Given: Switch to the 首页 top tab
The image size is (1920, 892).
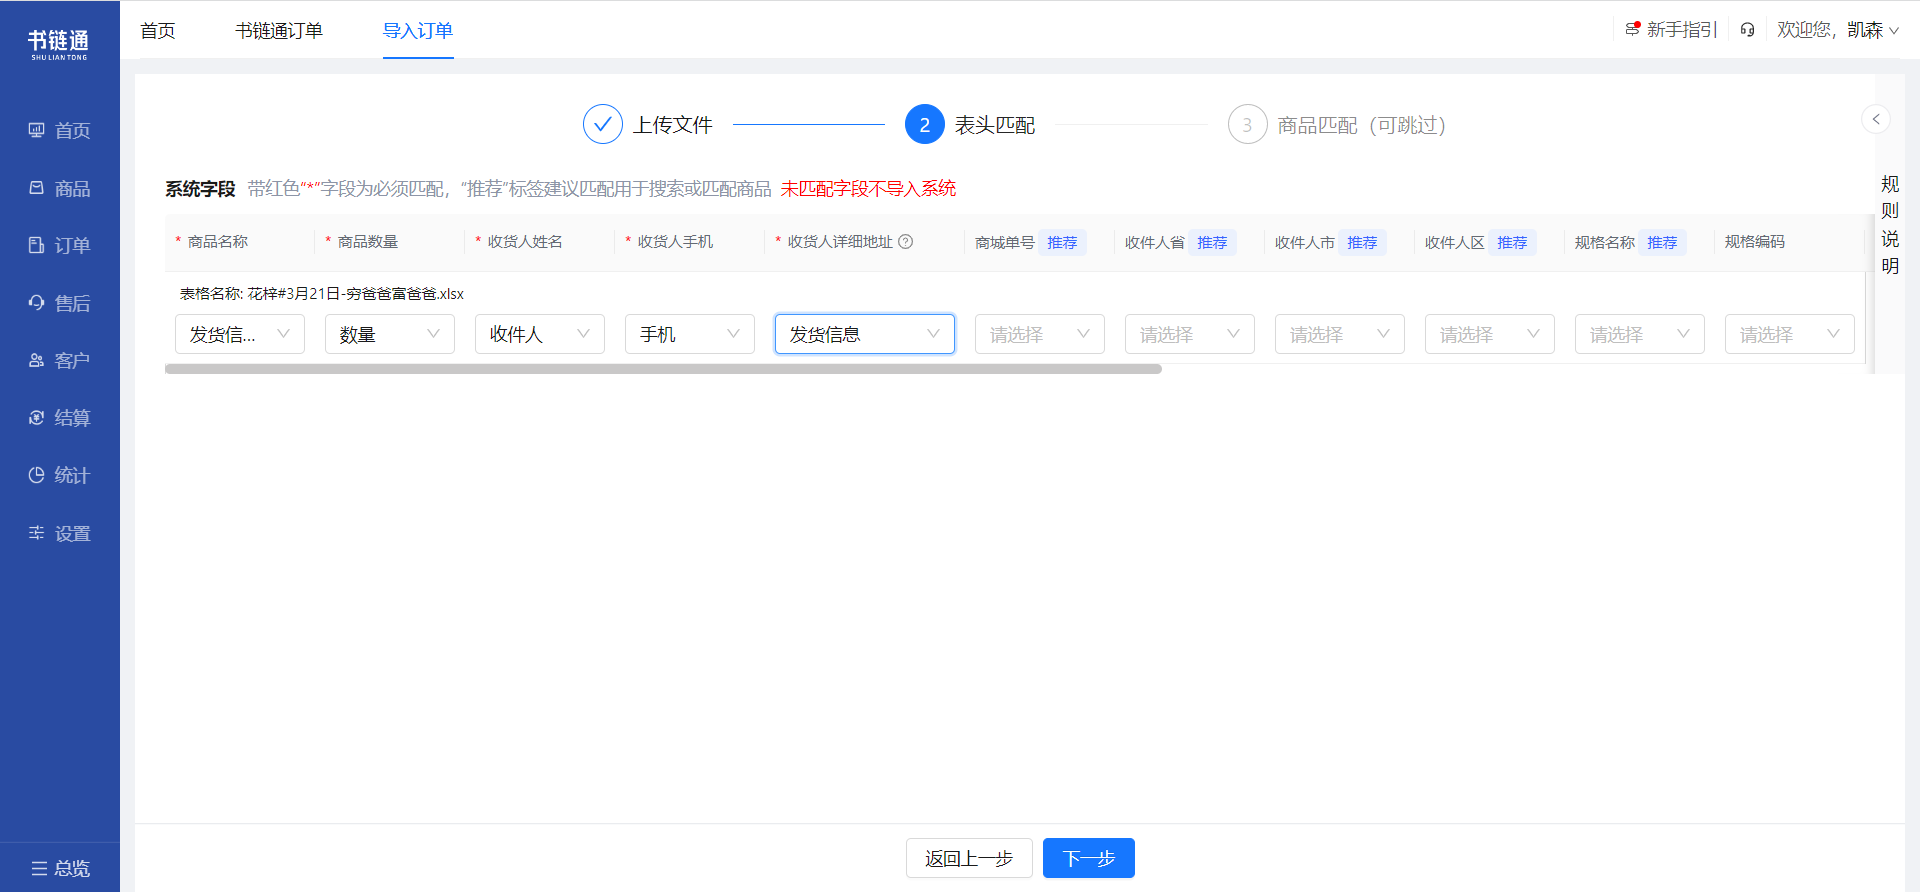Looking at the screenshot, I should pos(158,30).
